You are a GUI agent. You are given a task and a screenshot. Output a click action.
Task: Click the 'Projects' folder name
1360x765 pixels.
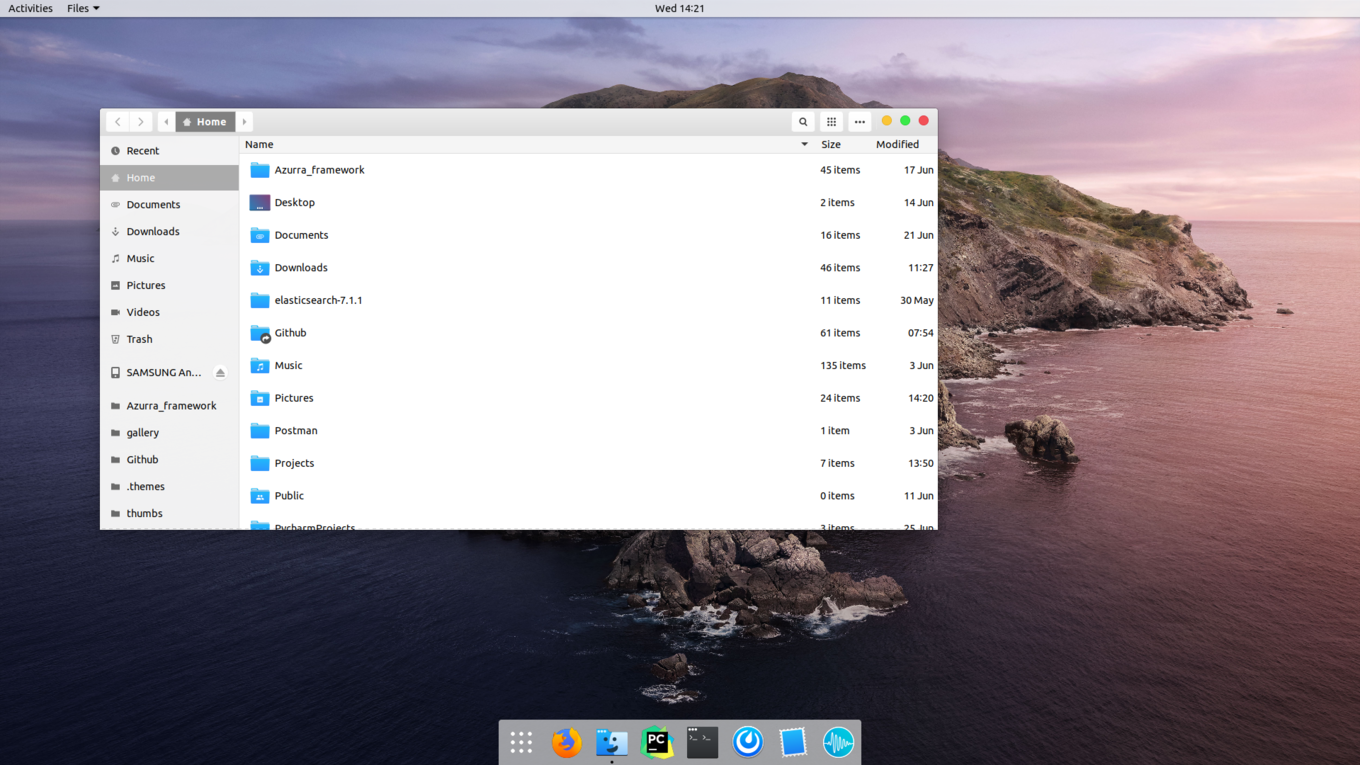coord(294,464)
